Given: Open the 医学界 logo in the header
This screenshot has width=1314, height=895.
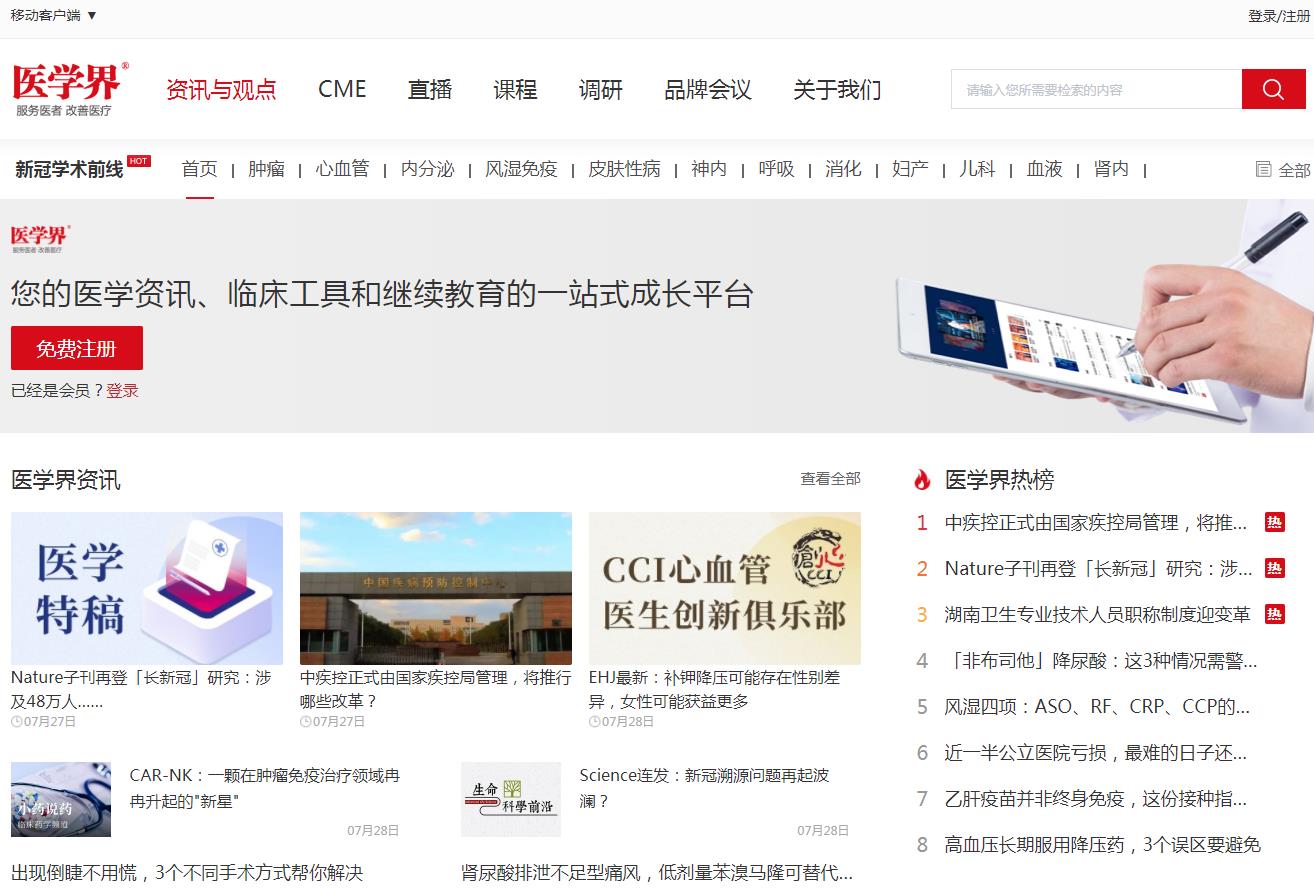Looking at the screenshot, I should click(x=70, y=88).
